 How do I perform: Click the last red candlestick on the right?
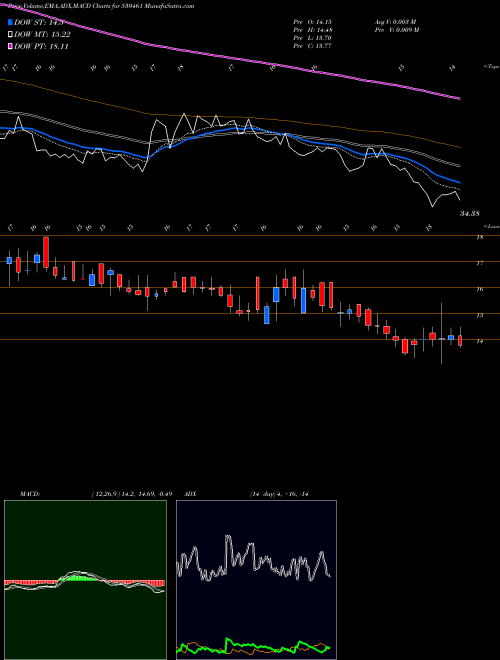(460, 337)
